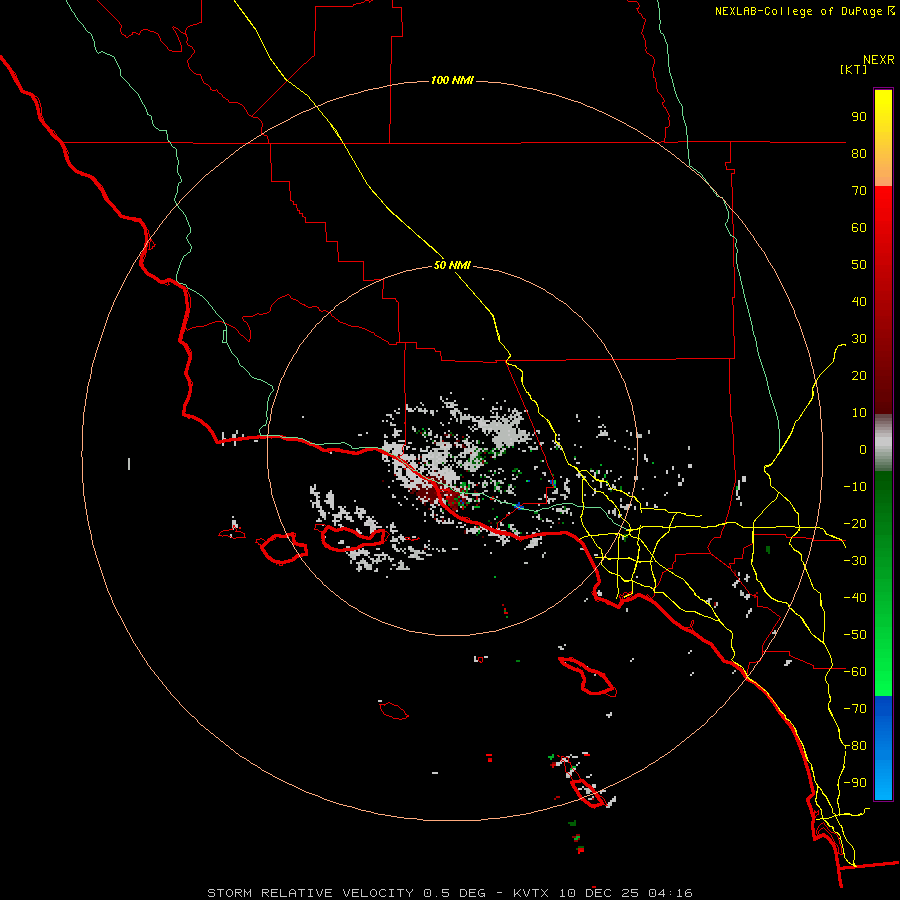Click the Santa Cruz Island outline

coord(354,538)
